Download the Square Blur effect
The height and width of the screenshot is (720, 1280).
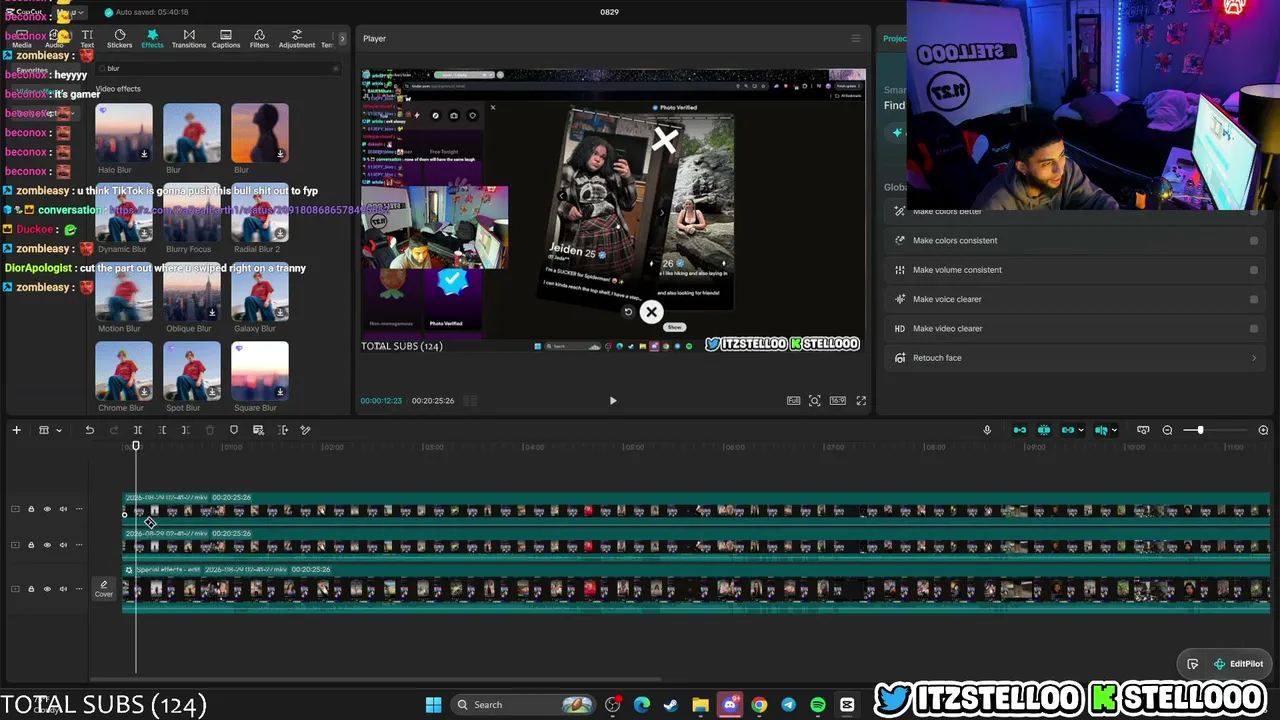click(x=280, y=392)
